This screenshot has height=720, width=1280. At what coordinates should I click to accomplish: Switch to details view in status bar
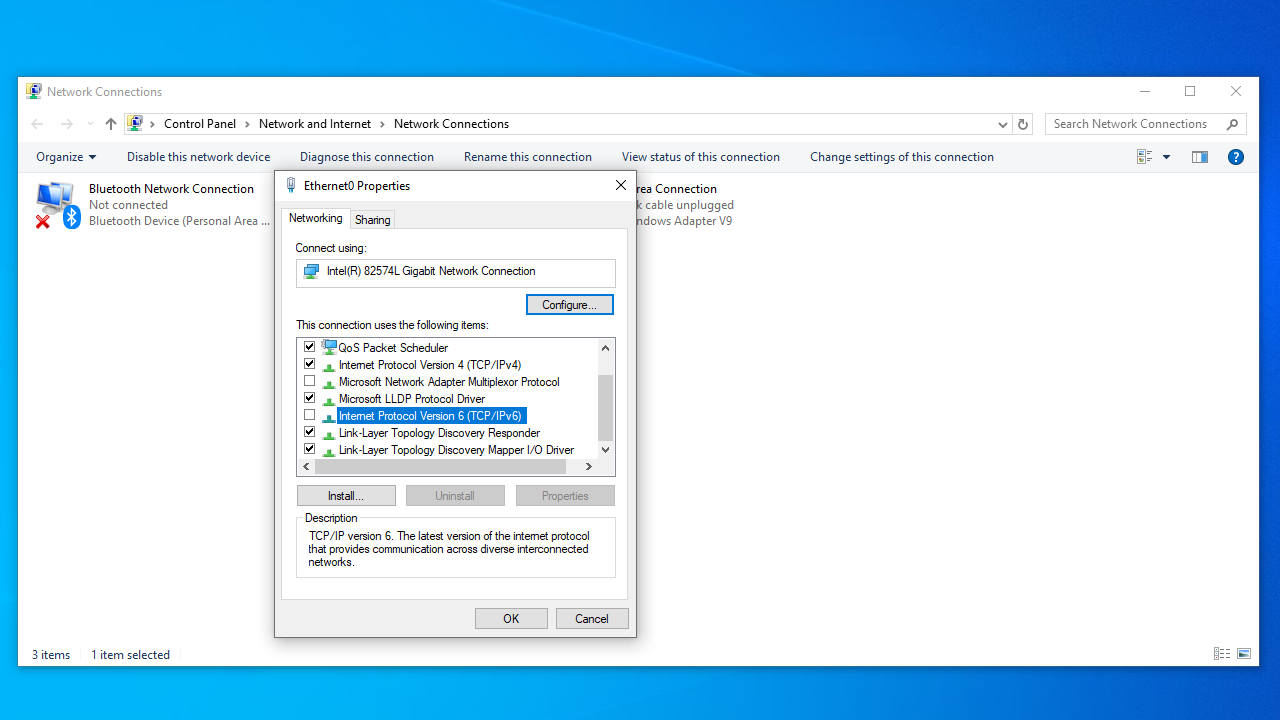(1222, 654)
